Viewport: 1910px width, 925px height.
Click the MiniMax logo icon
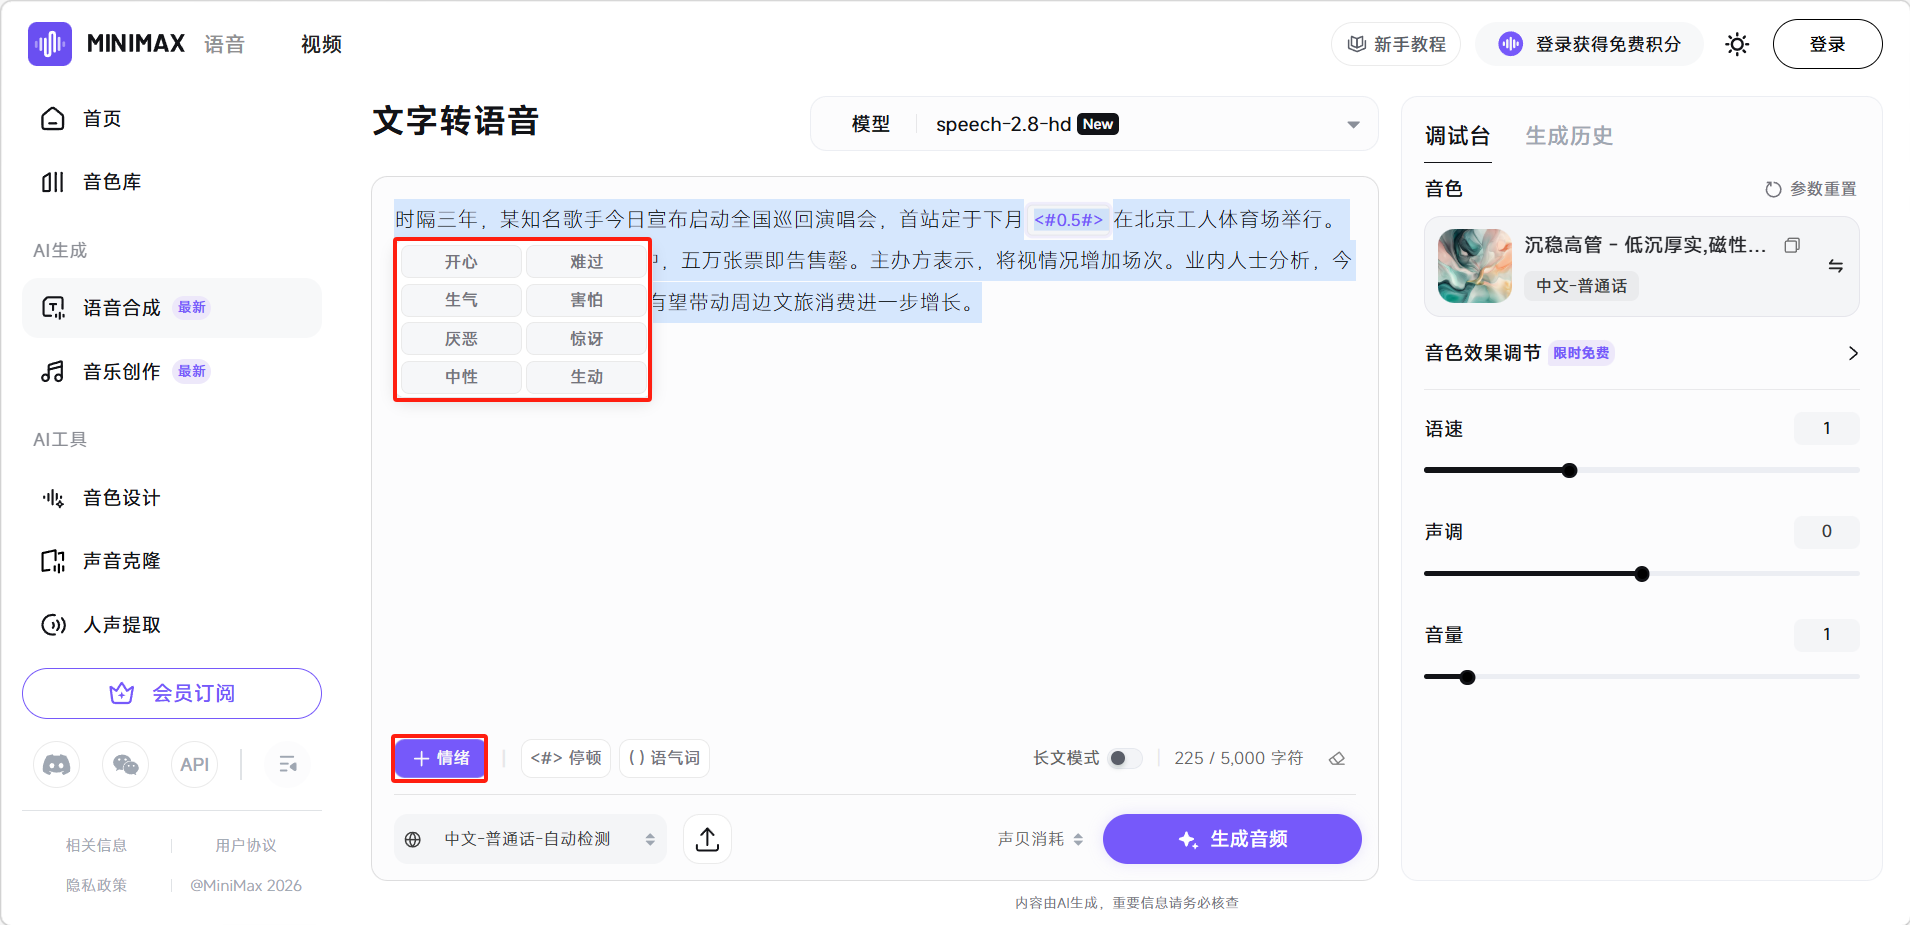pos(50,44)
